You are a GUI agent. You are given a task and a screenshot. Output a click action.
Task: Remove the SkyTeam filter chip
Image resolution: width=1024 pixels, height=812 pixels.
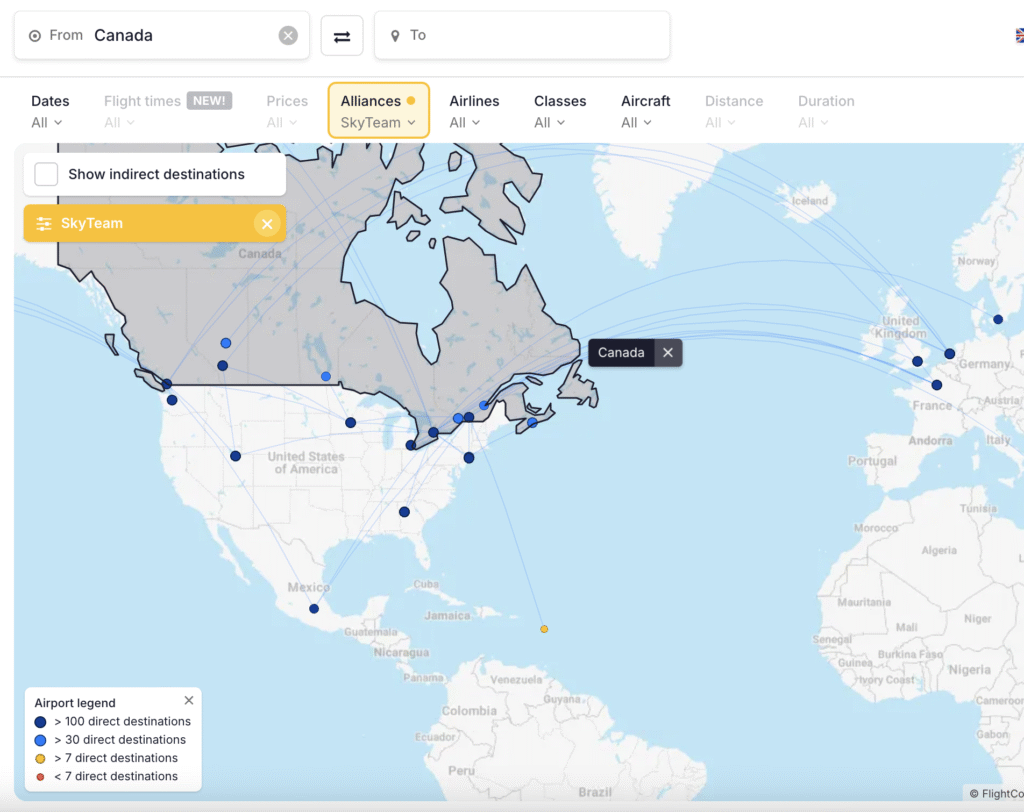267,224
